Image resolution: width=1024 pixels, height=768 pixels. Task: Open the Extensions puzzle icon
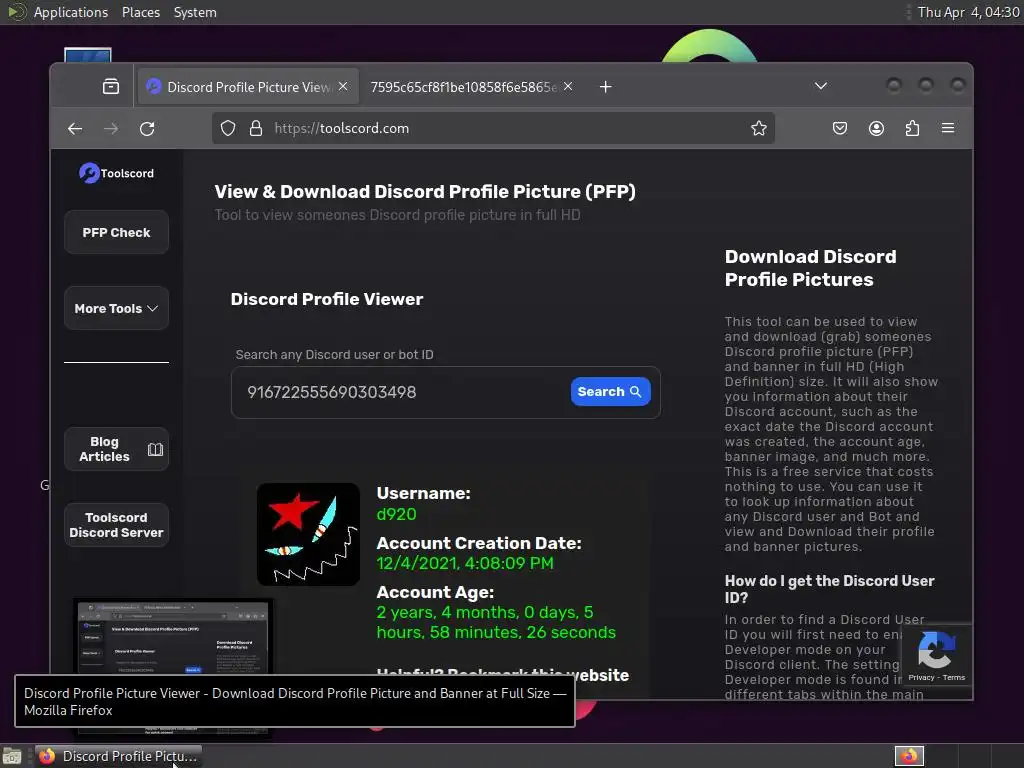(912, 129)
